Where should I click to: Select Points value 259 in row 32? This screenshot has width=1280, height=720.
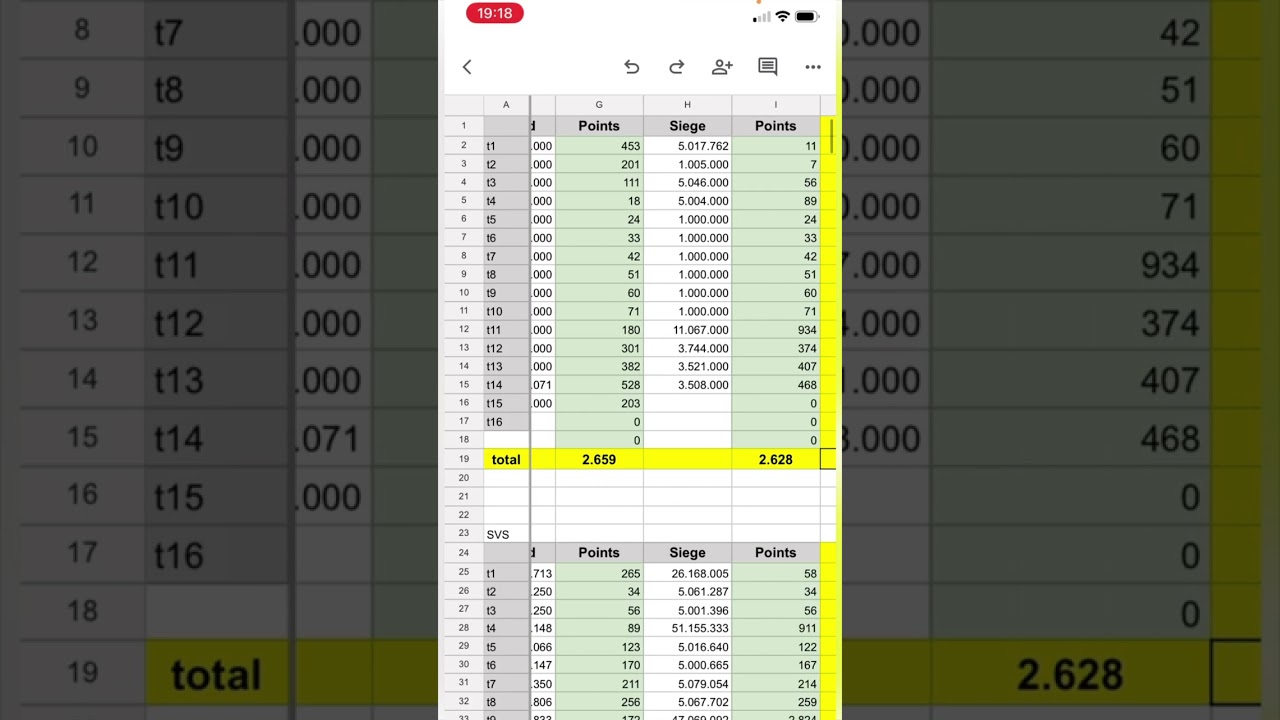[x=776, y=702]
